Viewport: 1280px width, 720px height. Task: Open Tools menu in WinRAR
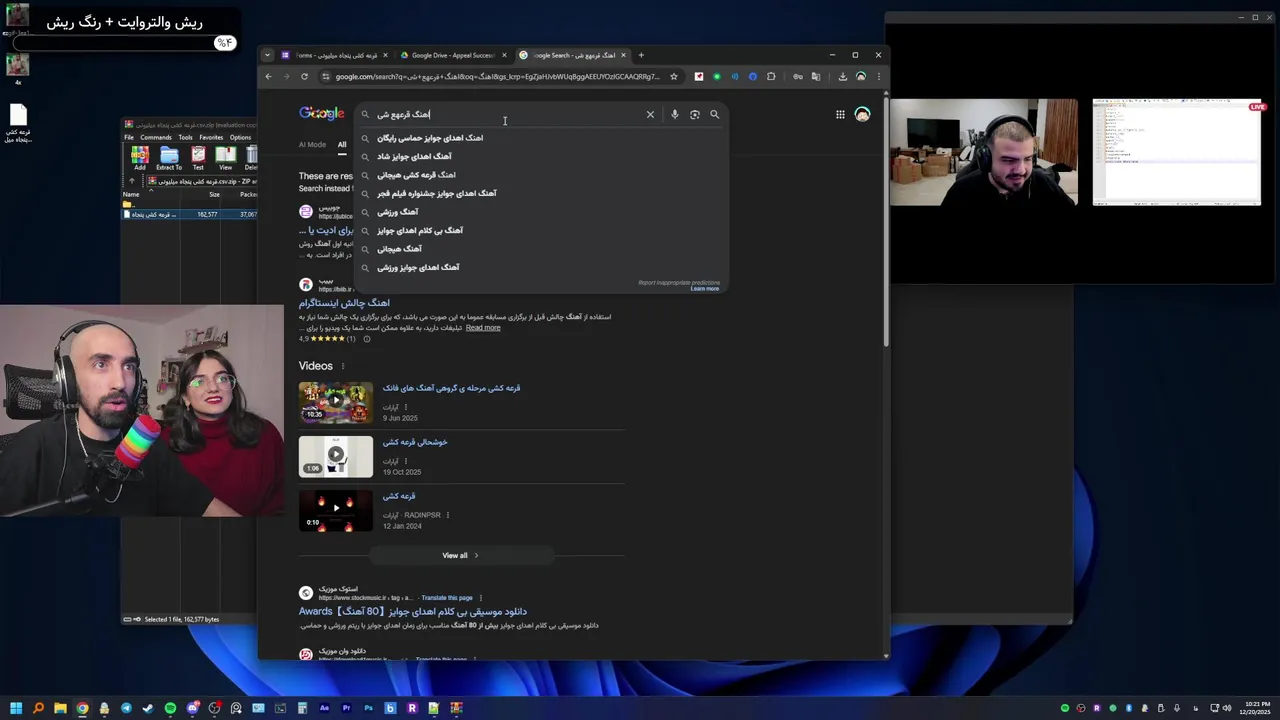point(185,137)
